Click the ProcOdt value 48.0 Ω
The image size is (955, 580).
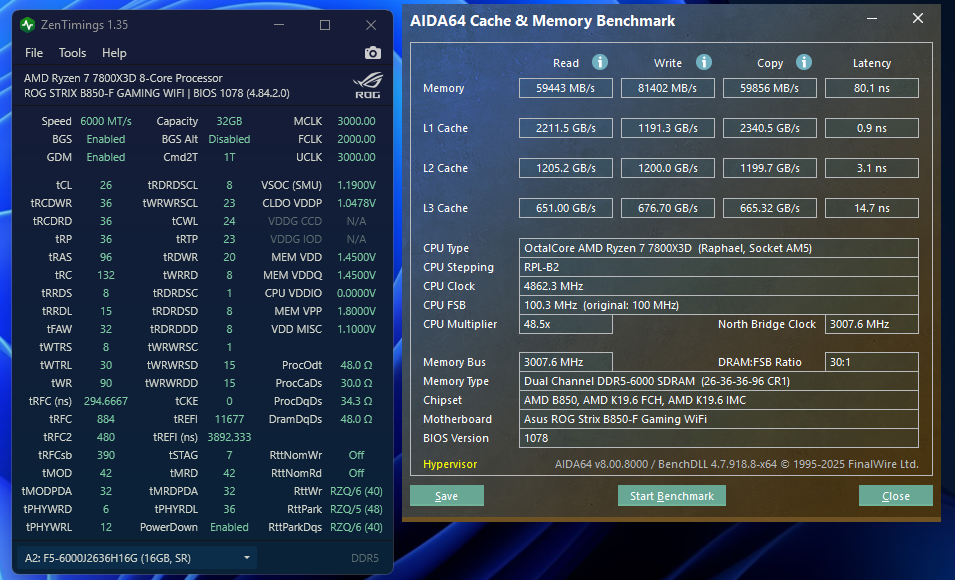coord(356,365)
